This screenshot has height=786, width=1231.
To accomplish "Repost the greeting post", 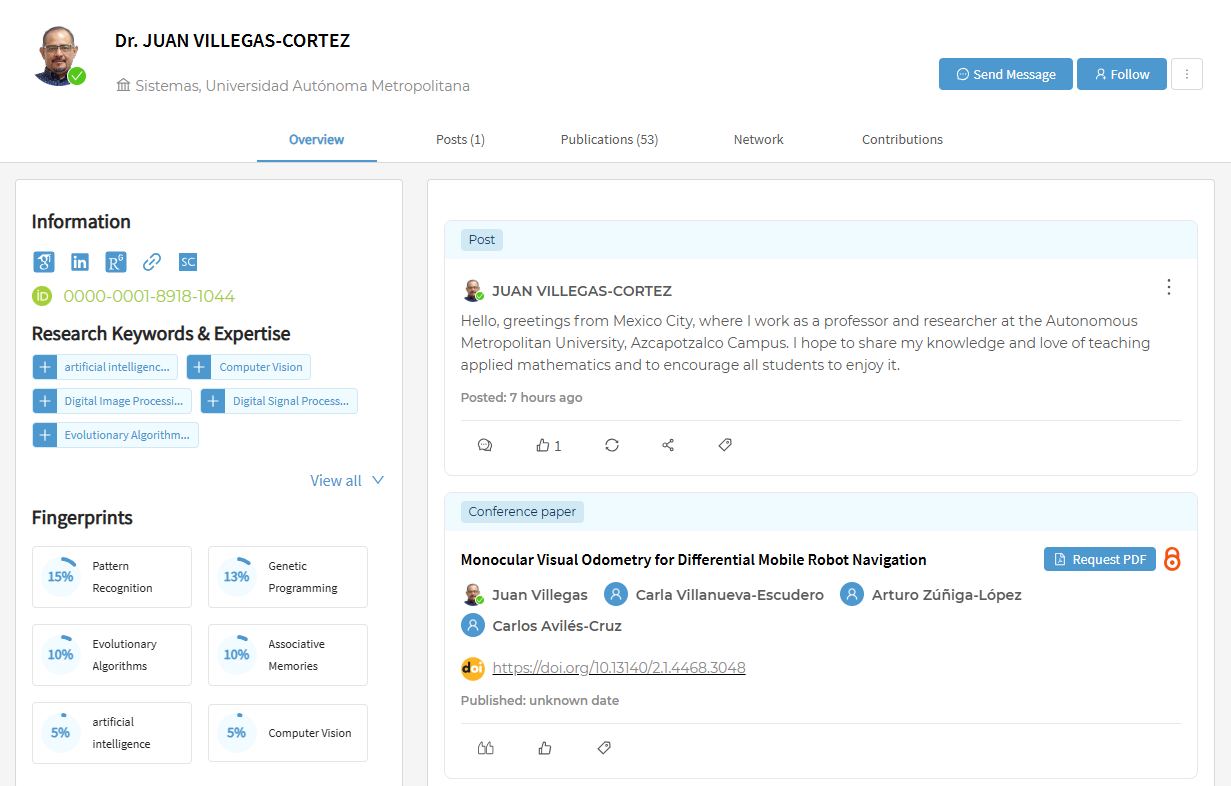I will pyautogui.click(x=612, y=445).
